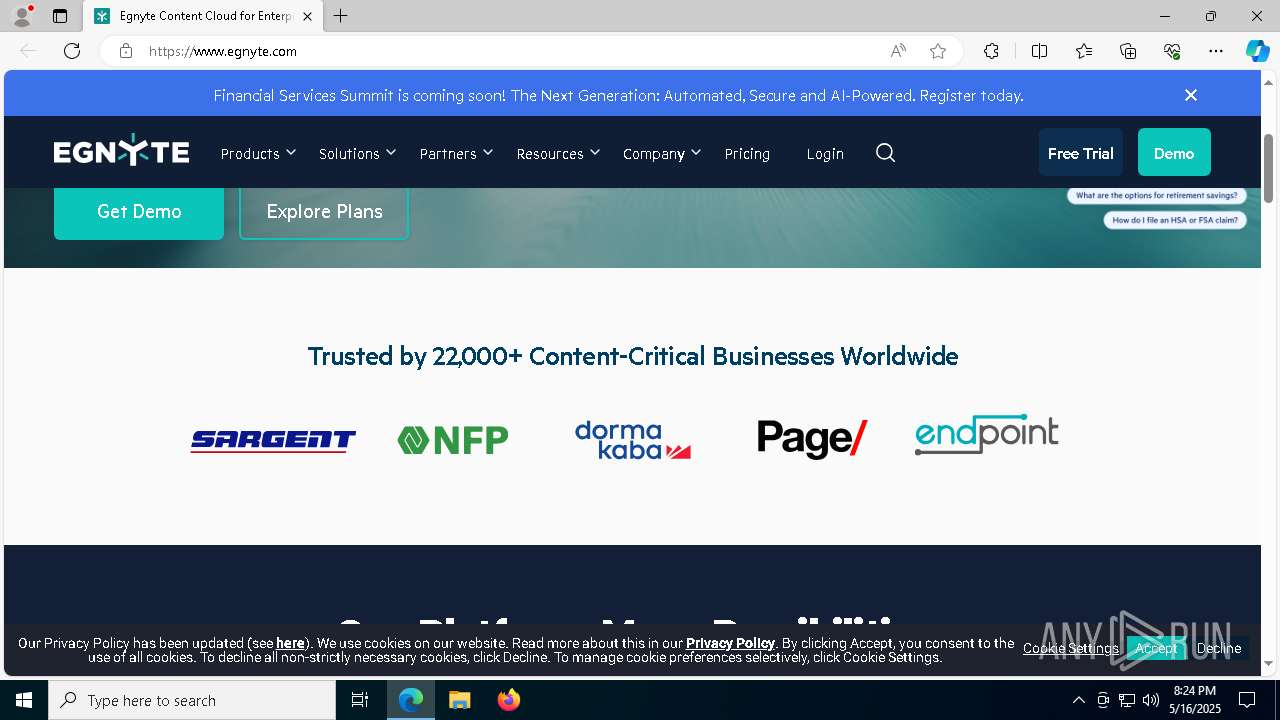The image size is (1280, 720).
Task: Open the Pricing page link
Action: point(747,153)
